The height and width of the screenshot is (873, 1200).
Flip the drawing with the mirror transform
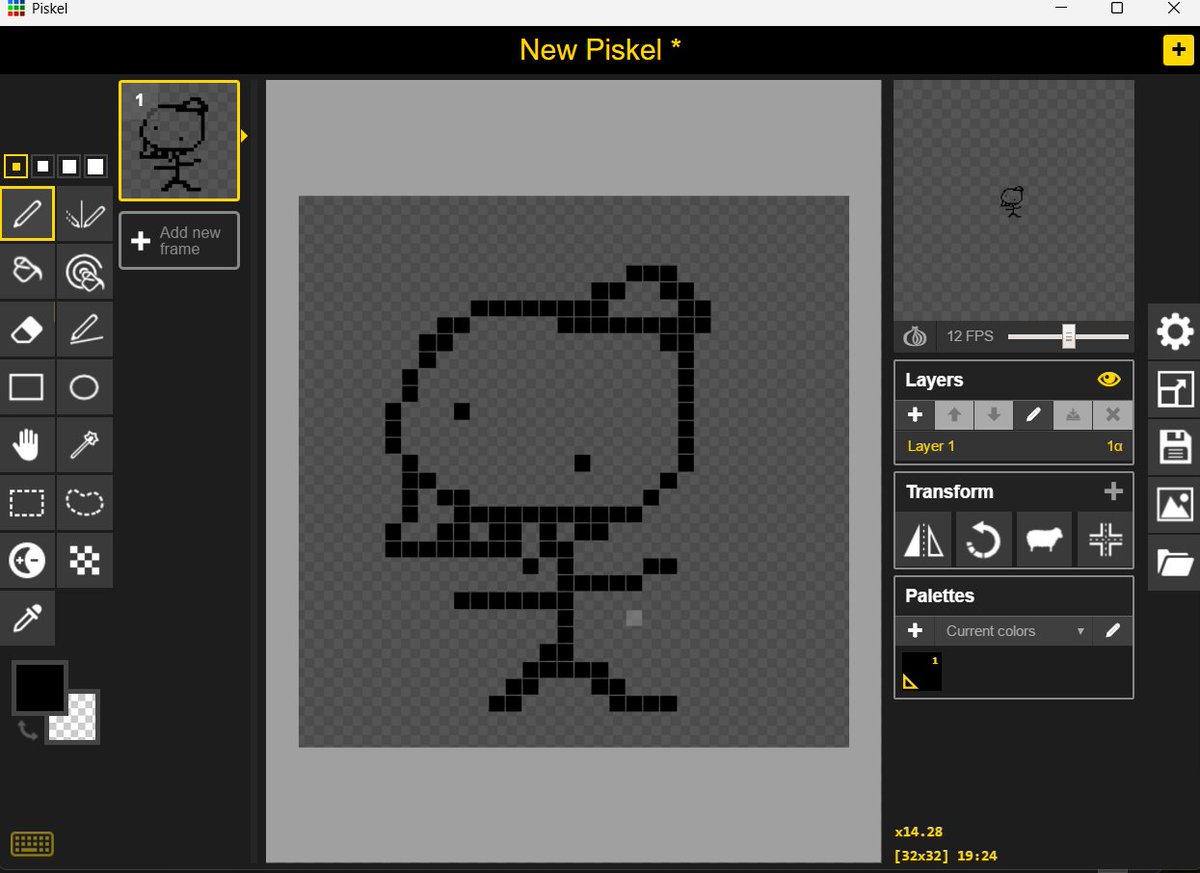pyautogui.click(x=924, y=540)
